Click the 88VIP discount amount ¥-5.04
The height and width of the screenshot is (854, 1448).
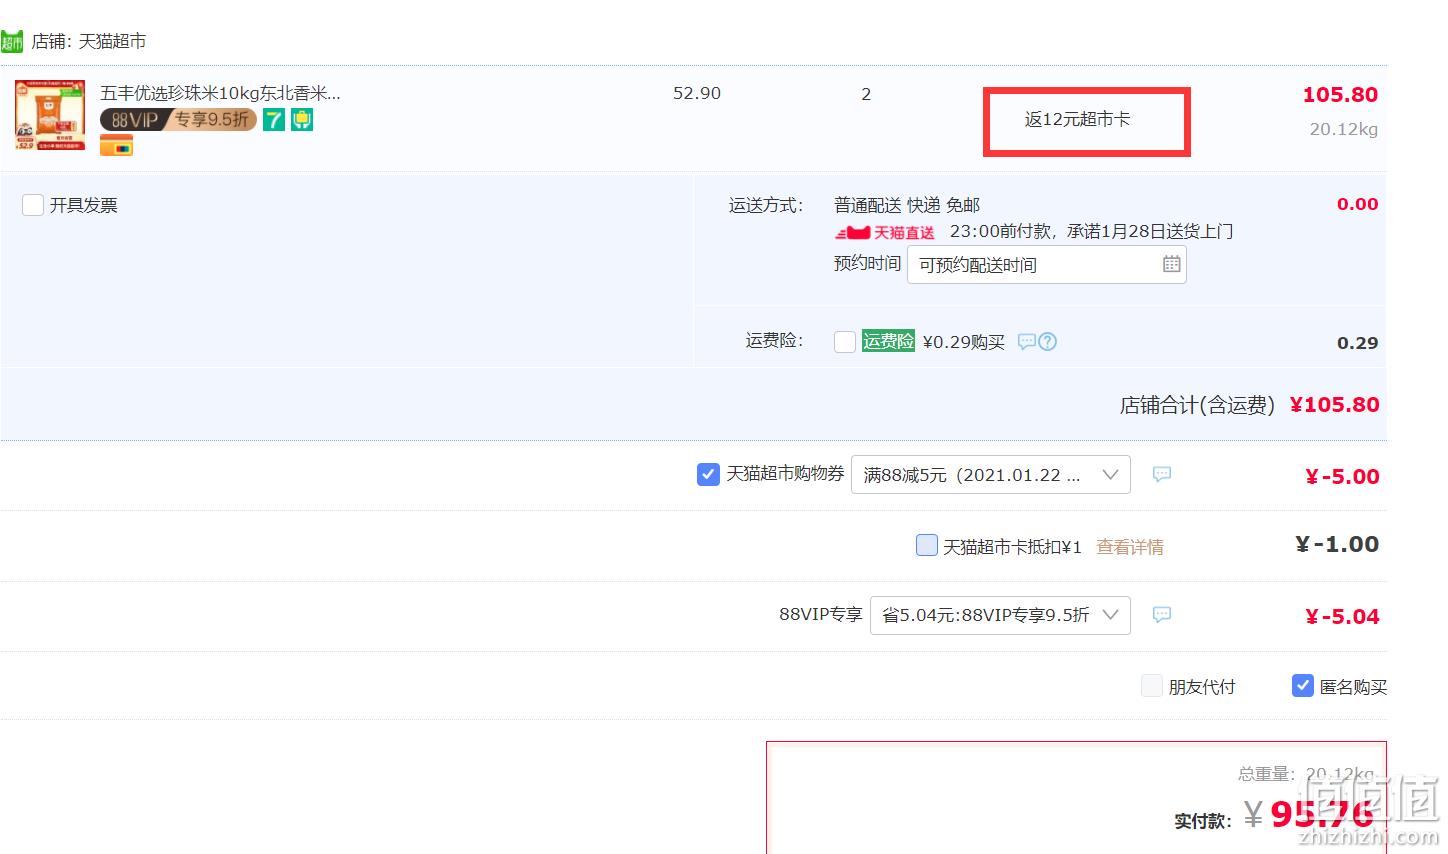(1342, 617)
